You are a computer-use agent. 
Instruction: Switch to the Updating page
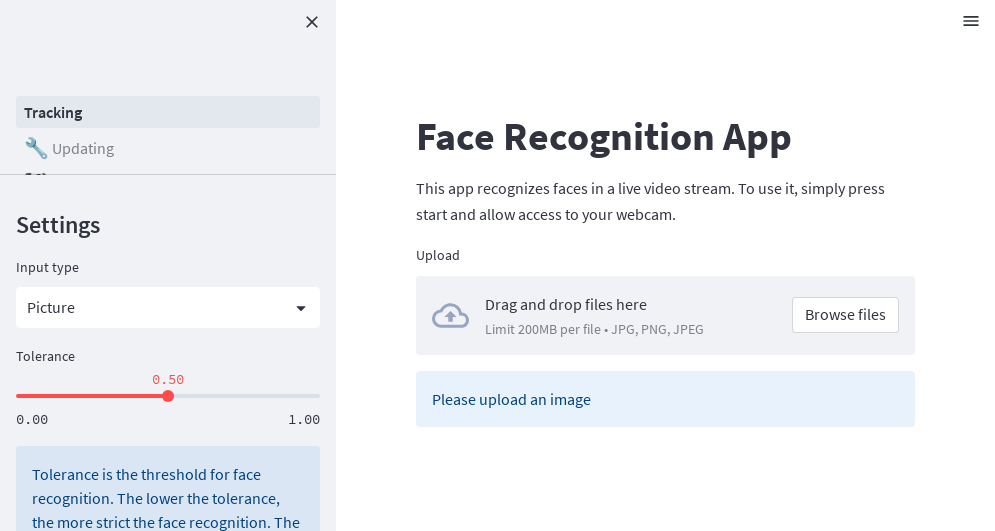(83, 149)
